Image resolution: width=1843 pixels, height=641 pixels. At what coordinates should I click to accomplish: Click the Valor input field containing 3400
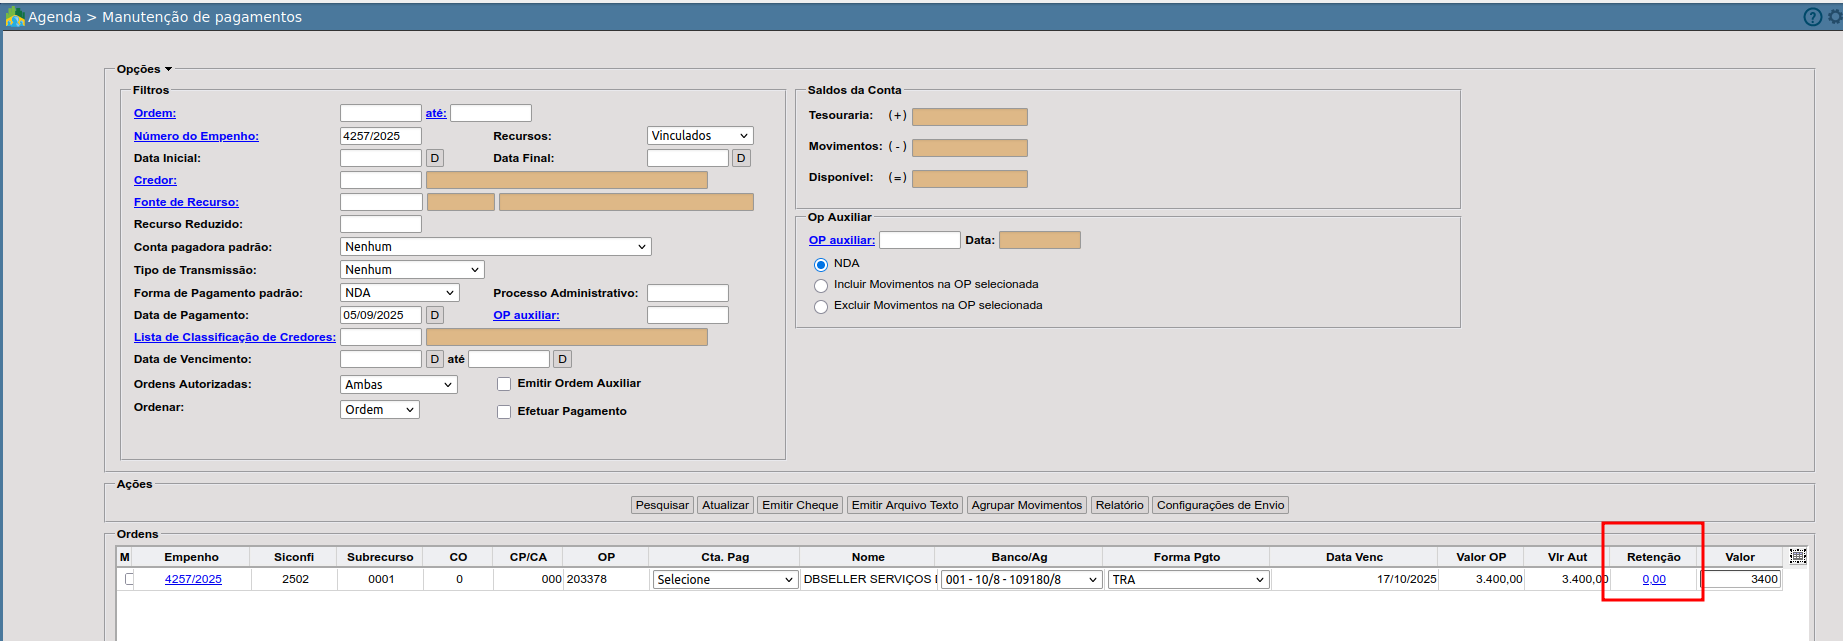[x=1741, y=579]
